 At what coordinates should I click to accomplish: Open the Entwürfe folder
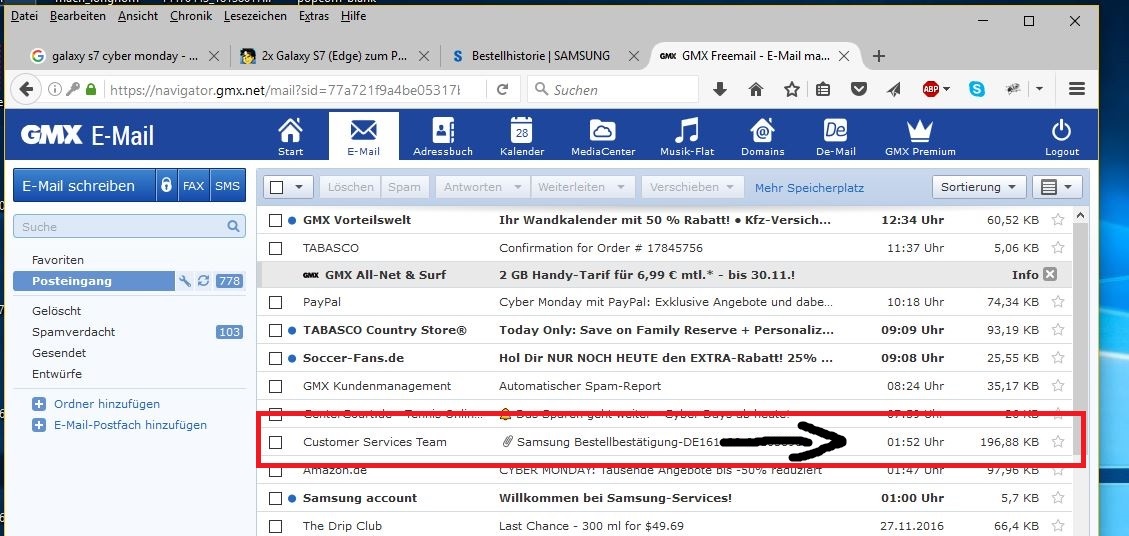57,374
